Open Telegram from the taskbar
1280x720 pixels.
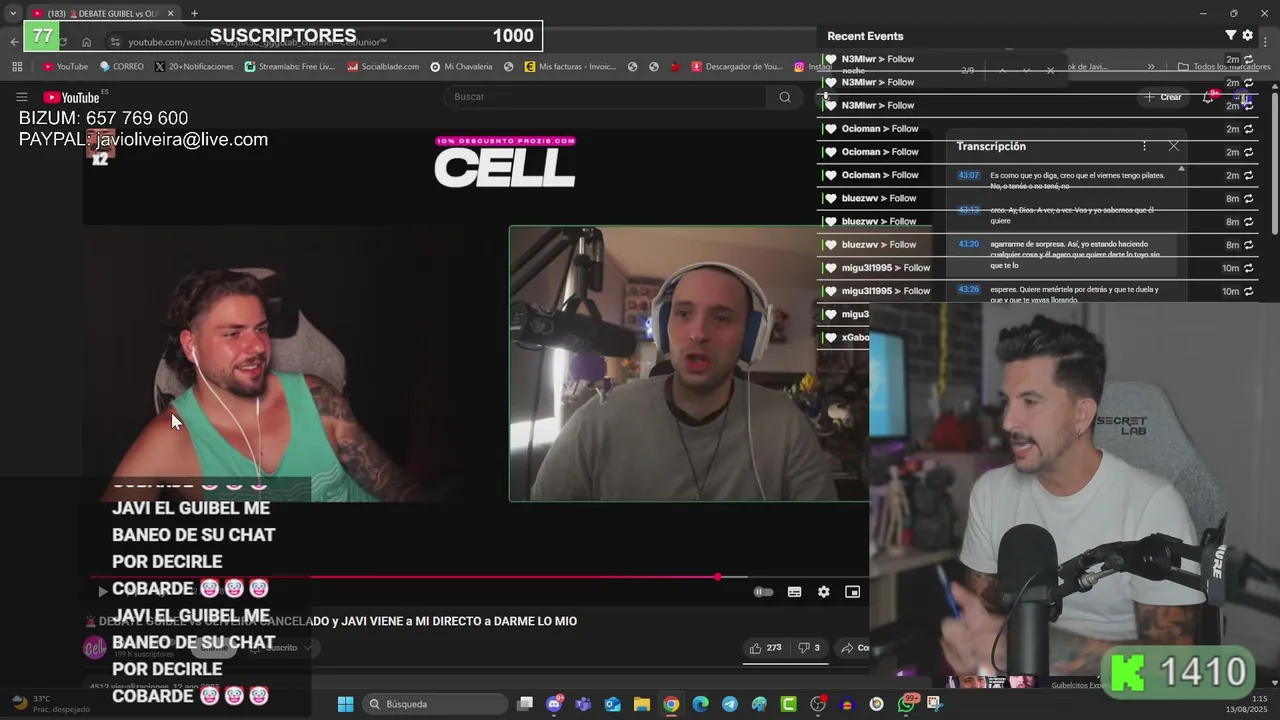(730, 704)
